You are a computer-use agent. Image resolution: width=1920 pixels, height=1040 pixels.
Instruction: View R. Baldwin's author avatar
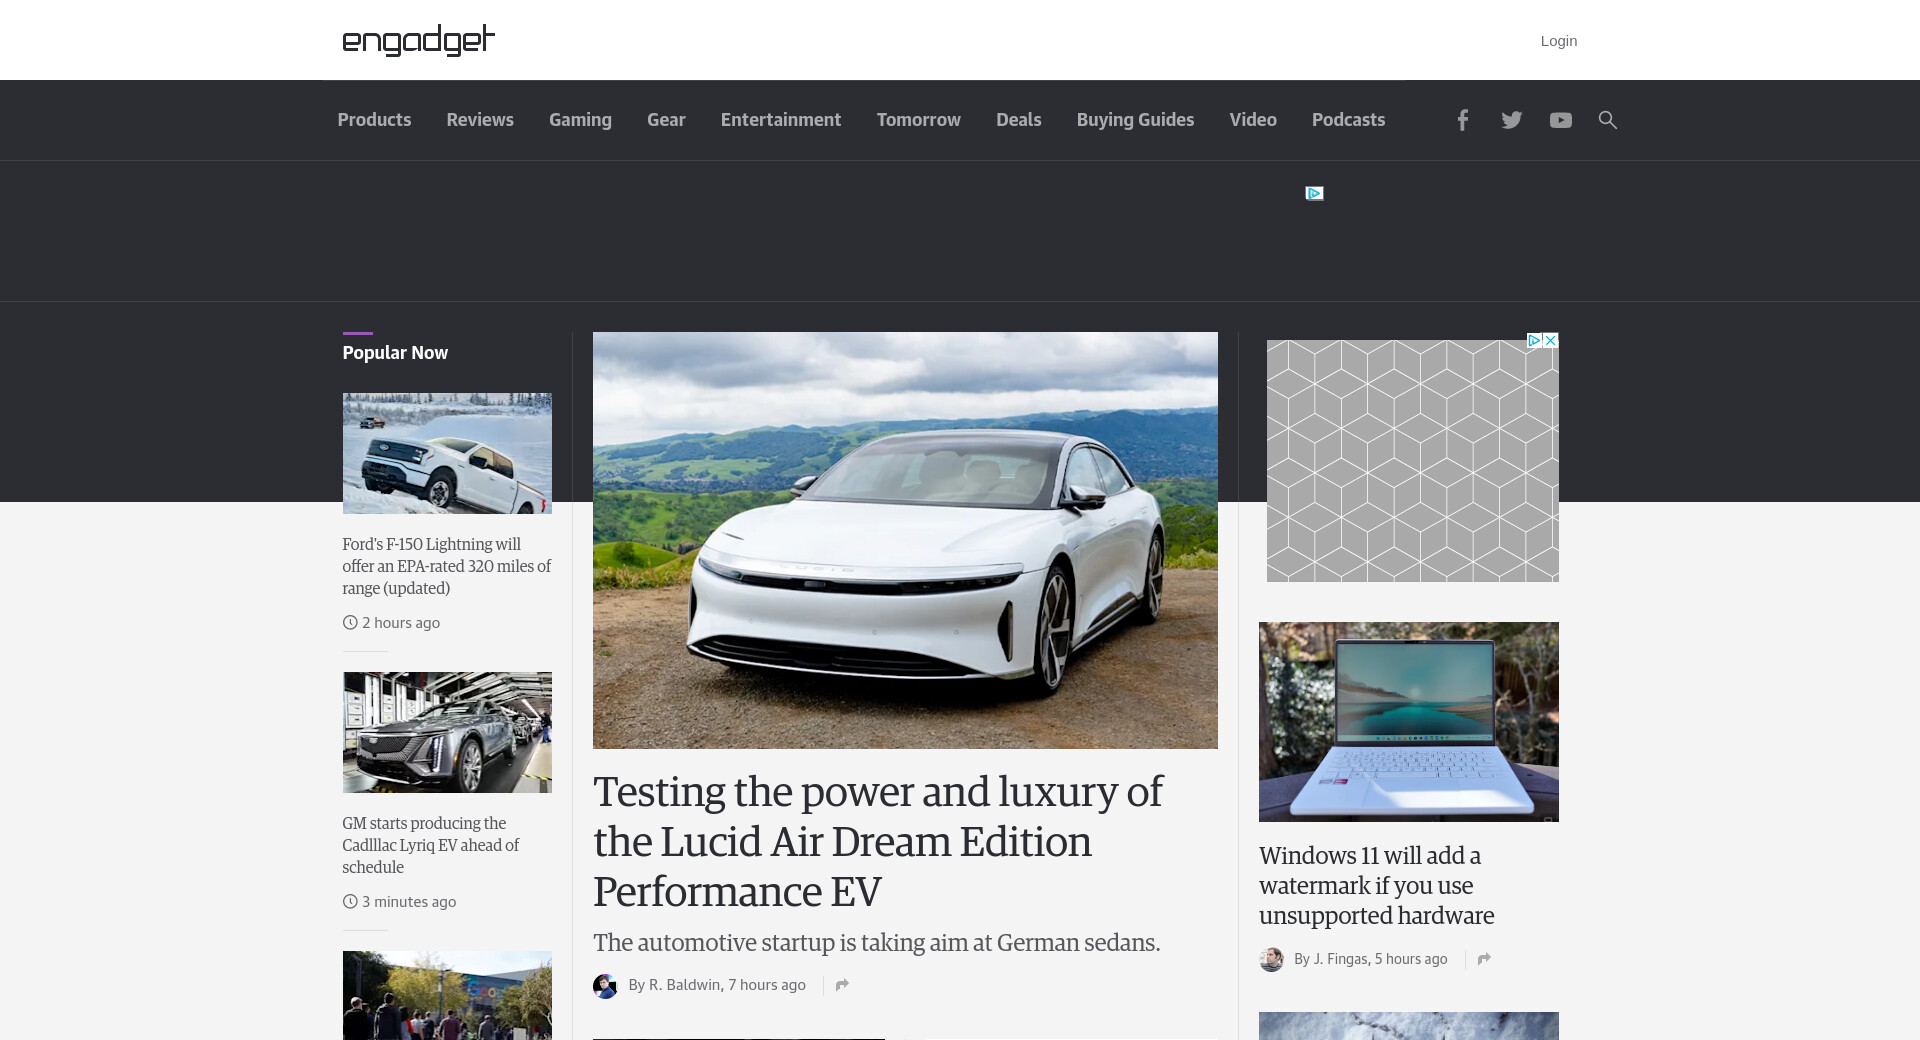point(605,986)
